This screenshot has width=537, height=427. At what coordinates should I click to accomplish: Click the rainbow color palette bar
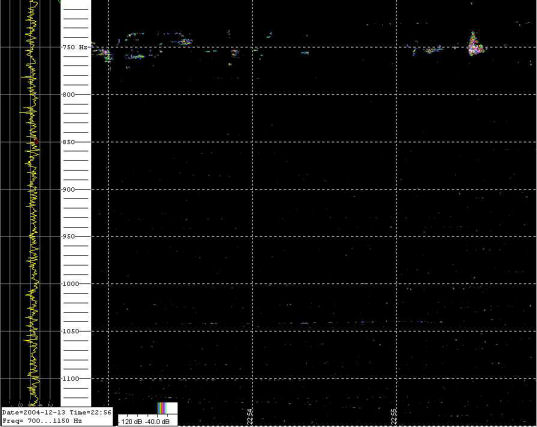pos(162,408)
